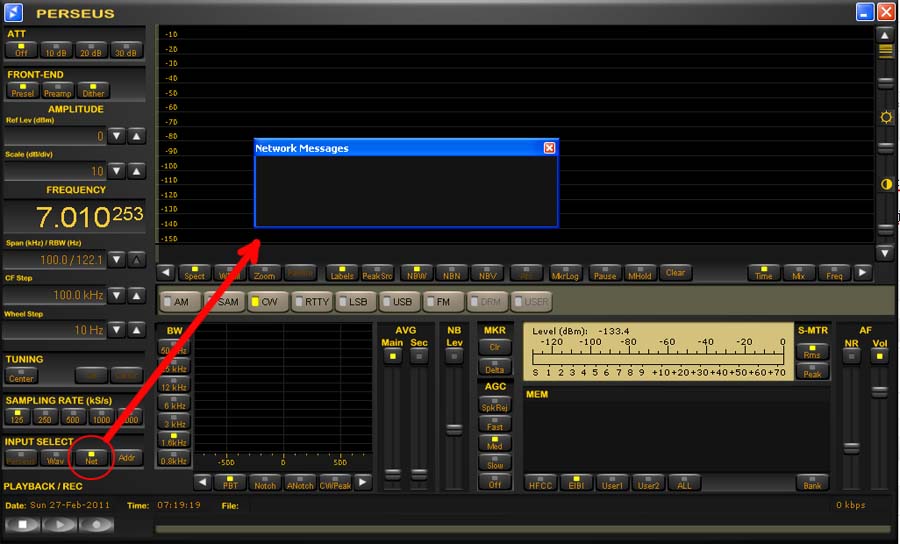Select the EIBI memory database
900x544 pixels.
(576, 482)
